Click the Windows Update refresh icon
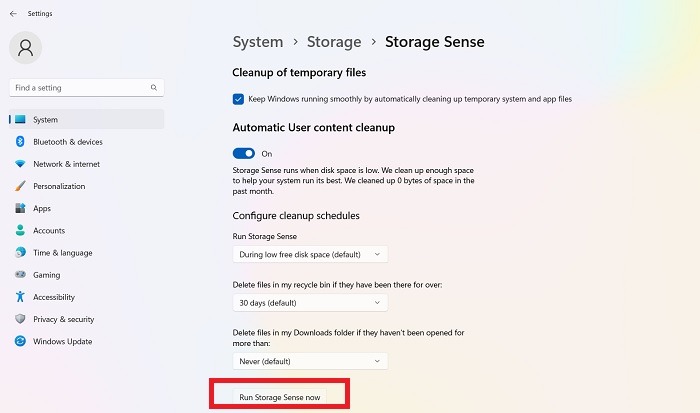 (20, 341)
